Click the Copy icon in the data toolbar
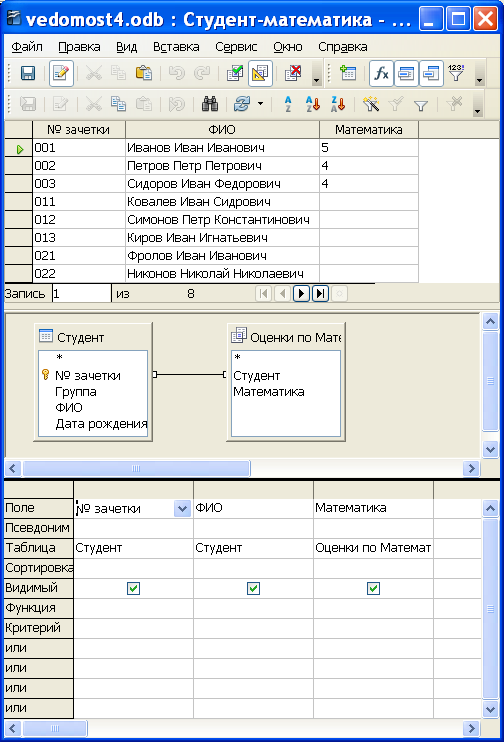This screenshot has height=742, width=504. [118, 104]
